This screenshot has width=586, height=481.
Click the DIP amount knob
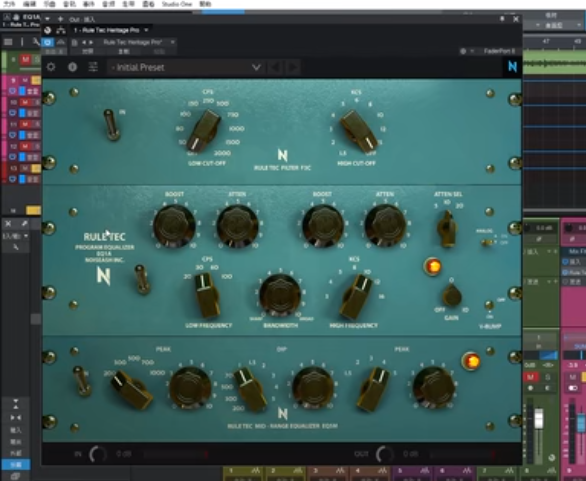click(313, 388)
